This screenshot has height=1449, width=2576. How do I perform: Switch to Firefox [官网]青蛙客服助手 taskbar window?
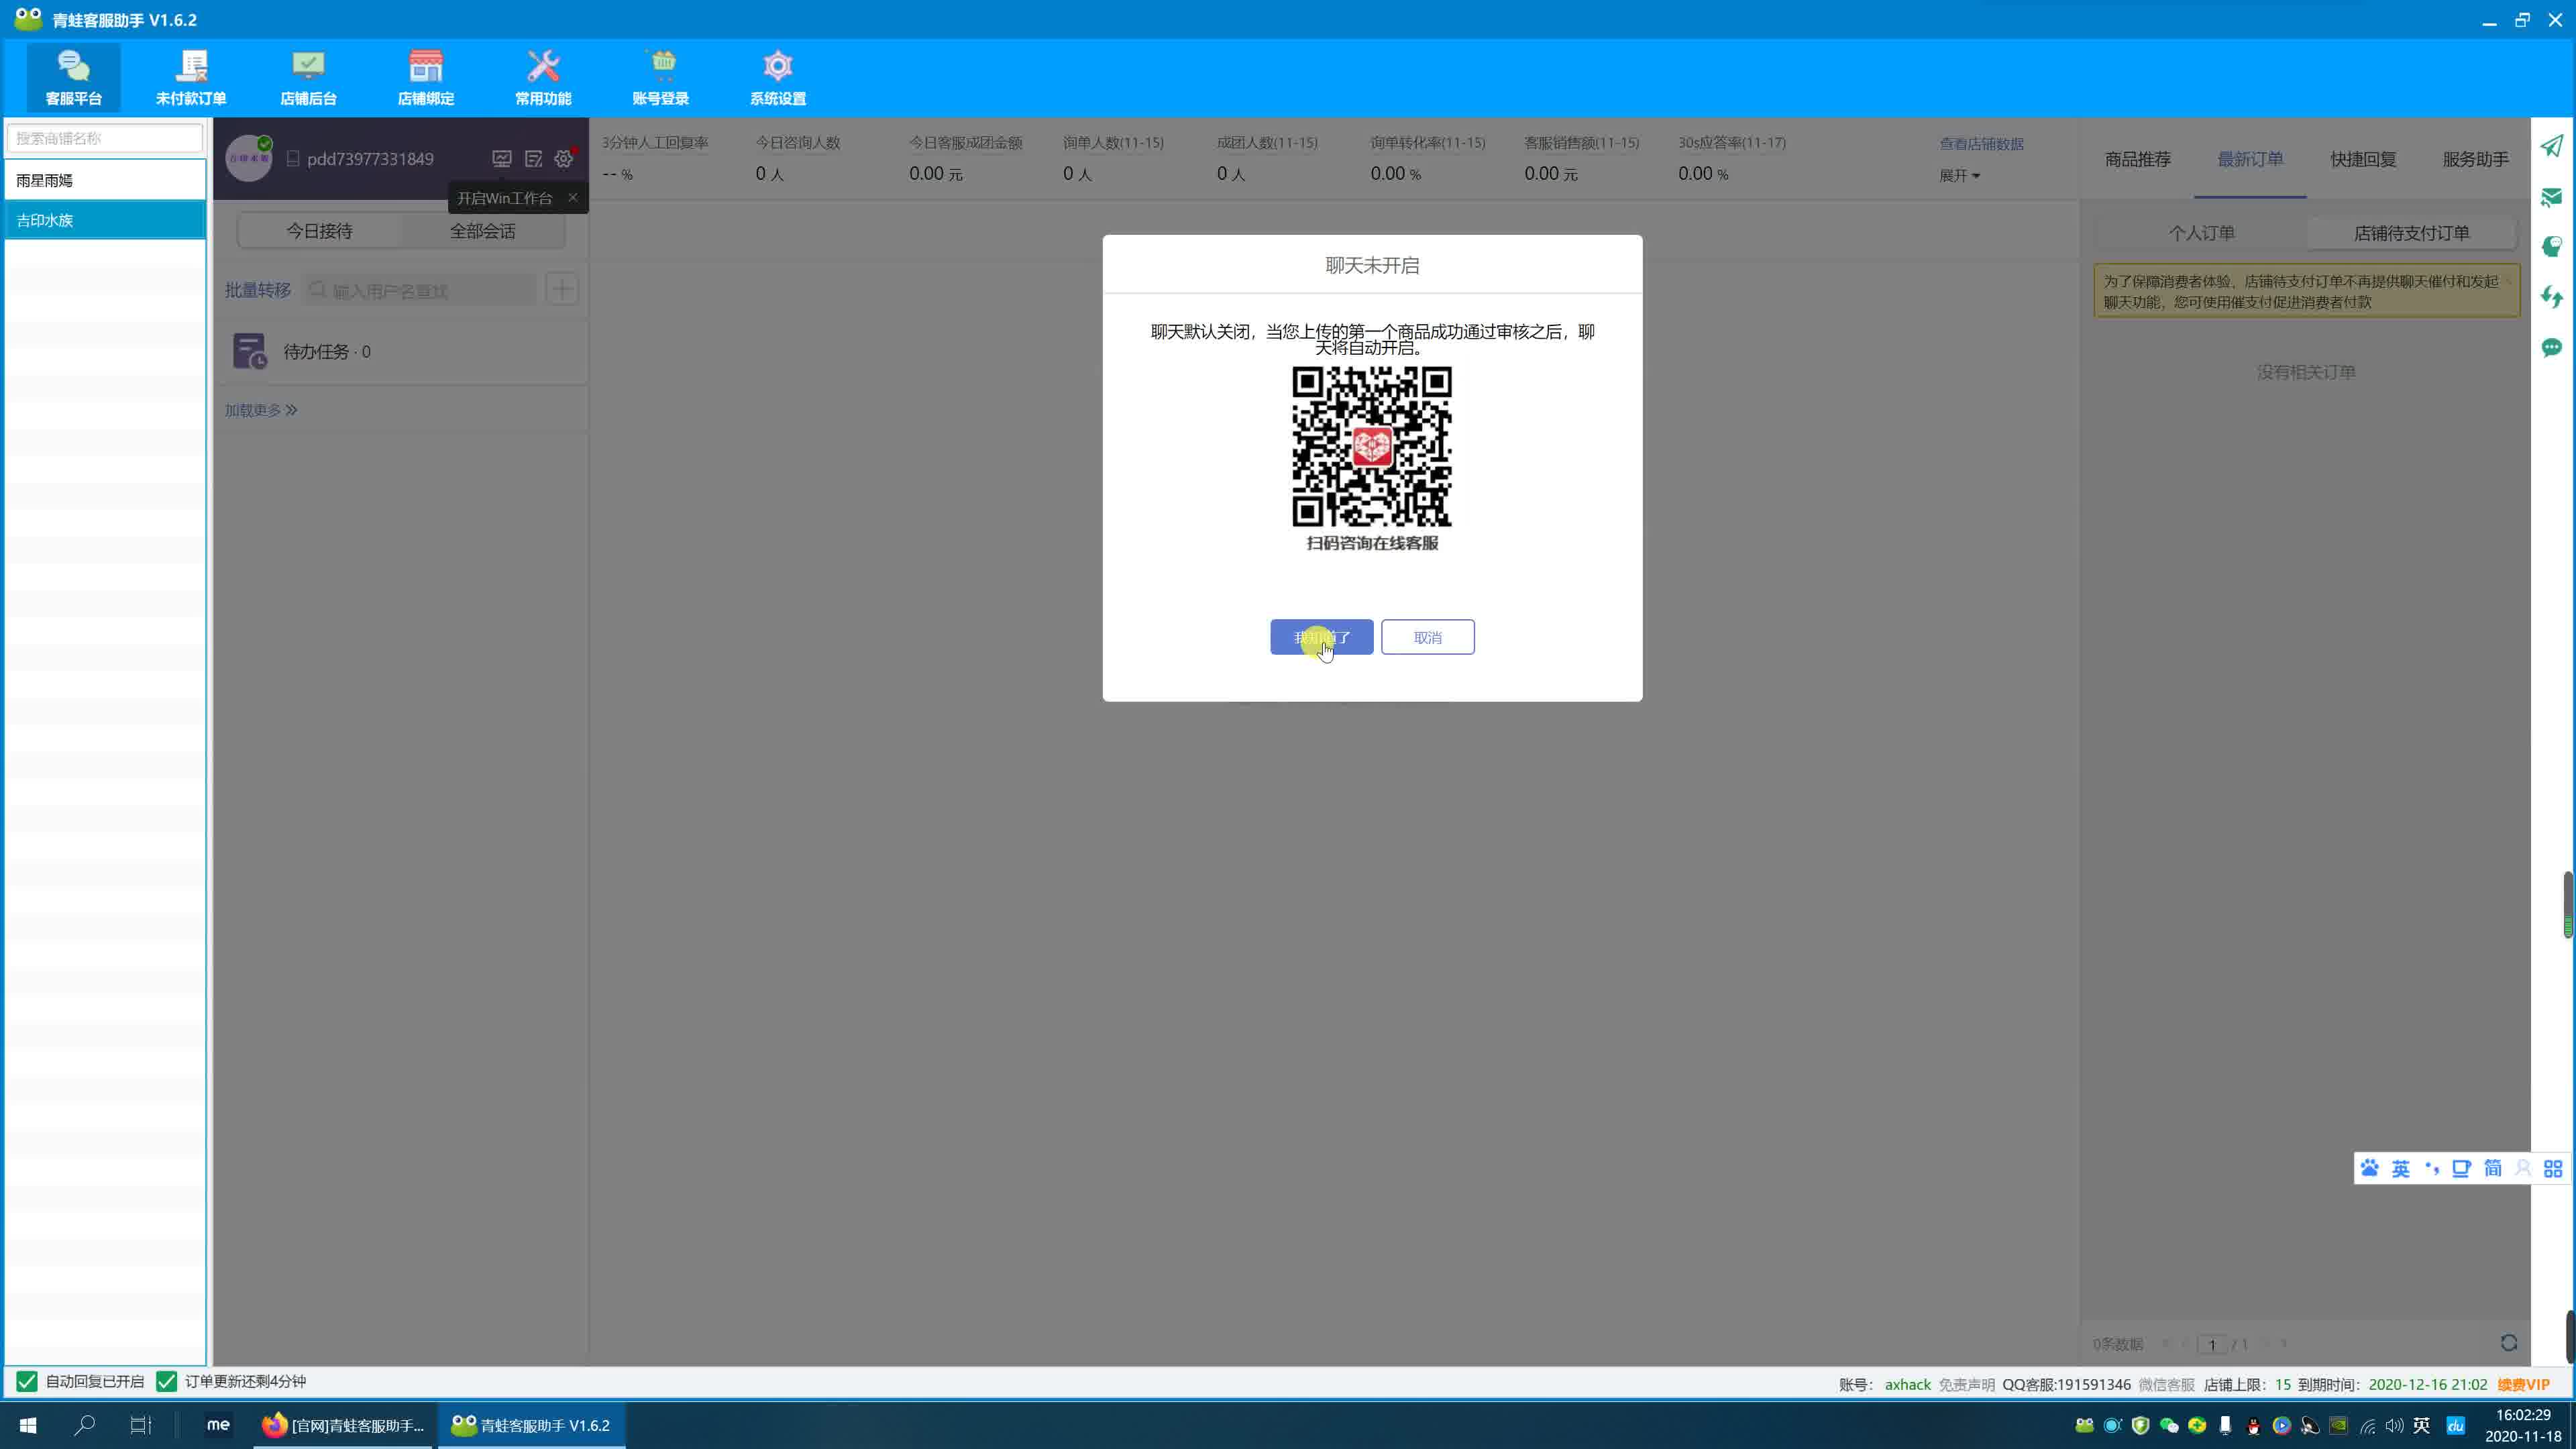click(343, 1425)
